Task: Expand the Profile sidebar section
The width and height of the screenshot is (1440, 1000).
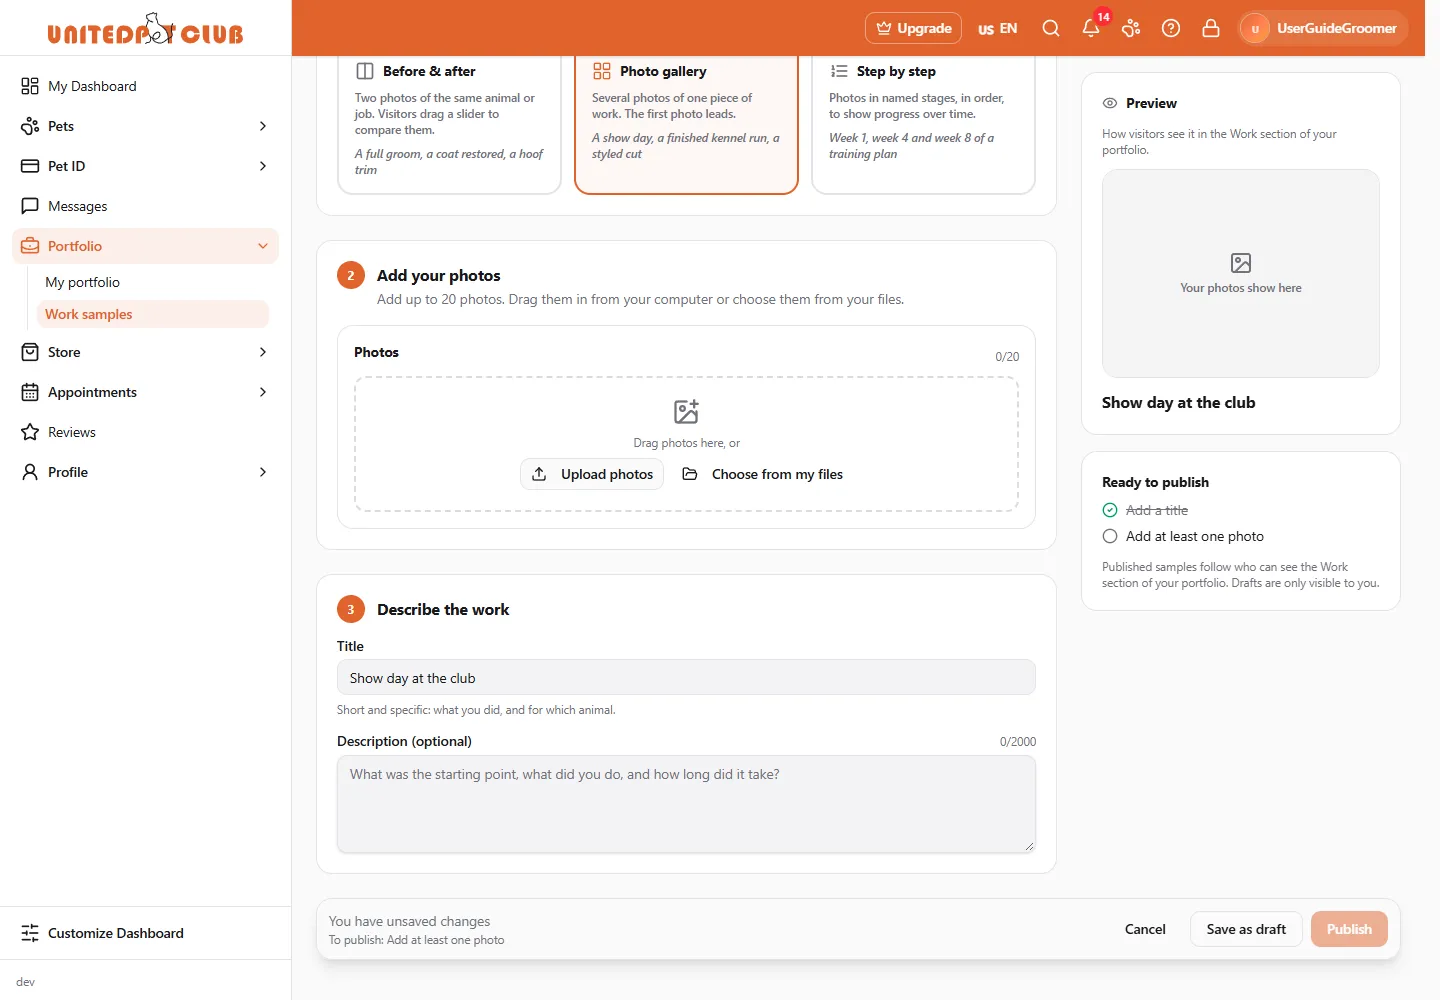Action: coord(263,472)
